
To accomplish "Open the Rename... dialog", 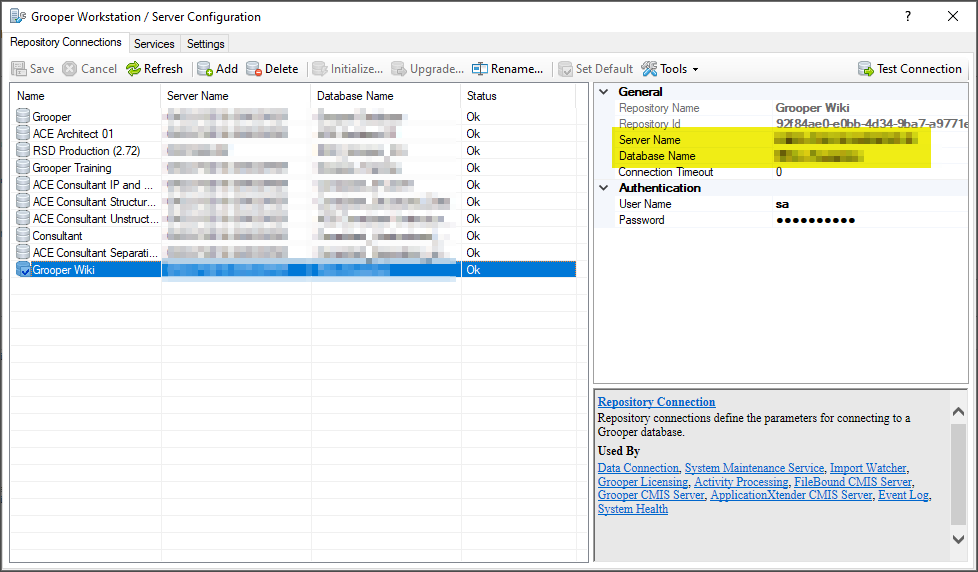I will point(507,69).
